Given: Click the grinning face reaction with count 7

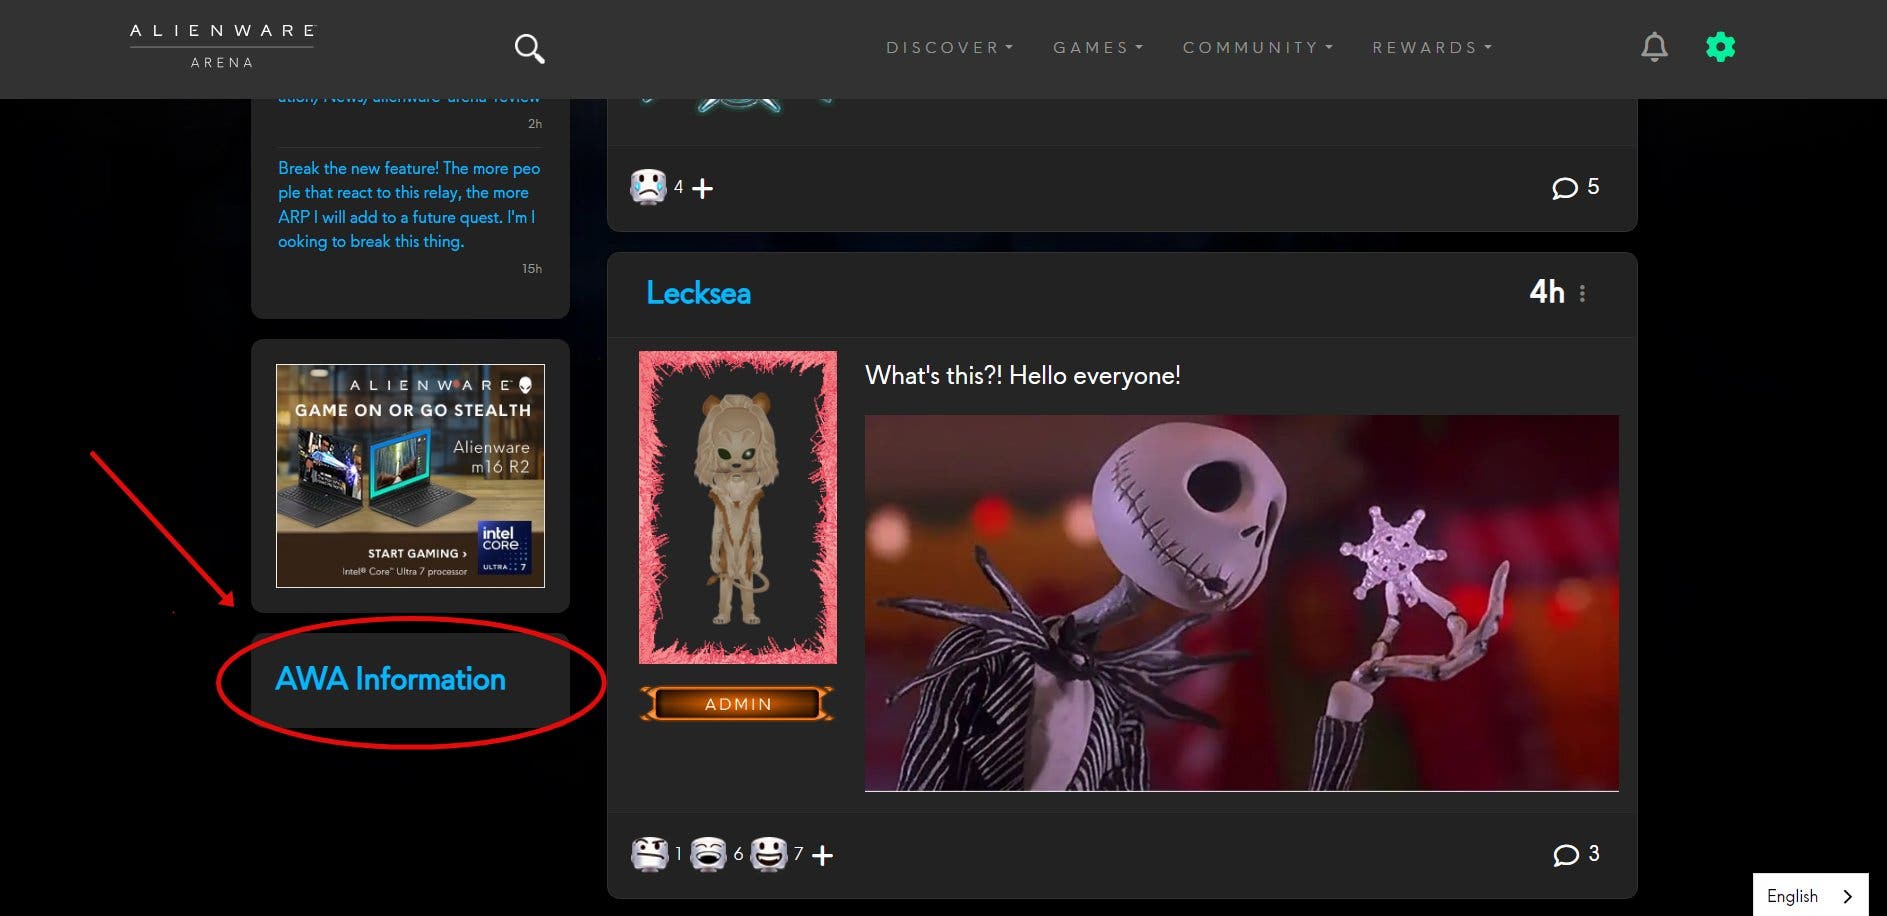Looking at the screenshot, I should [x=769, y=854].
